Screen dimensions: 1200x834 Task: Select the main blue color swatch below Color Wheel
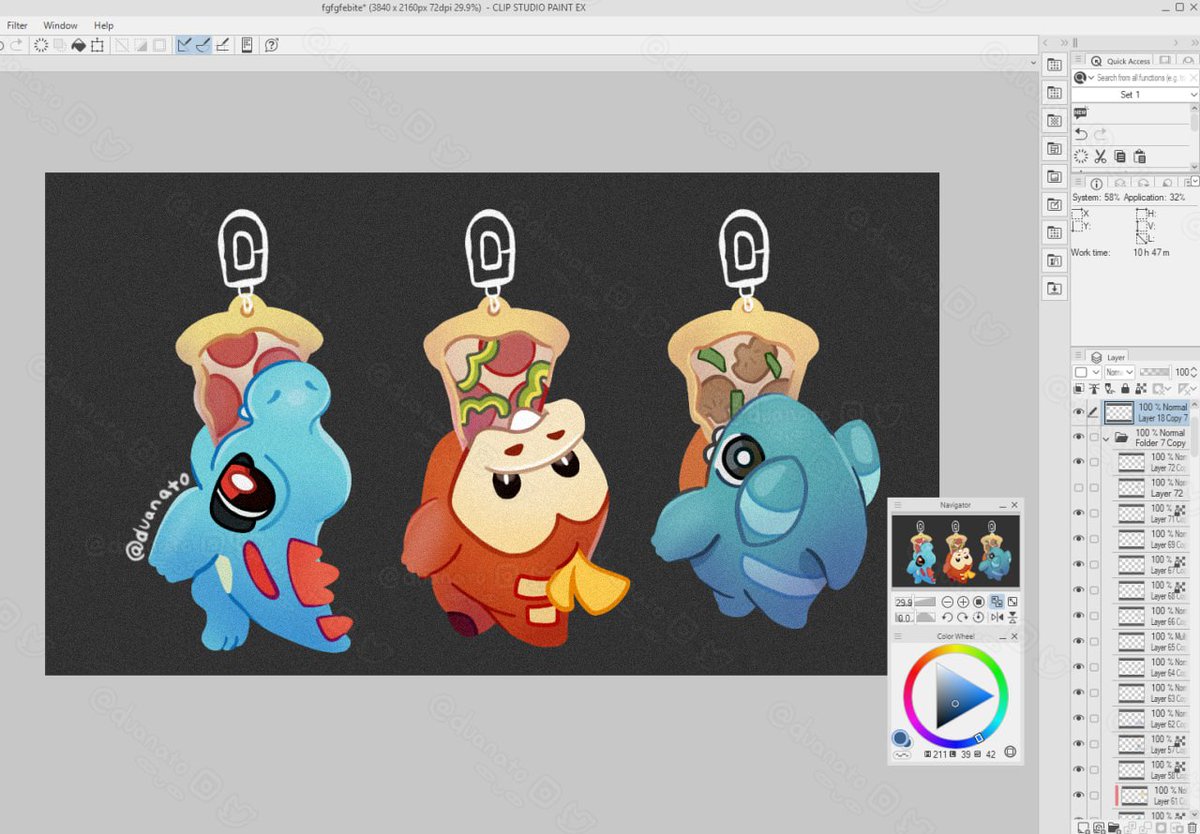[x=900, y=738]
